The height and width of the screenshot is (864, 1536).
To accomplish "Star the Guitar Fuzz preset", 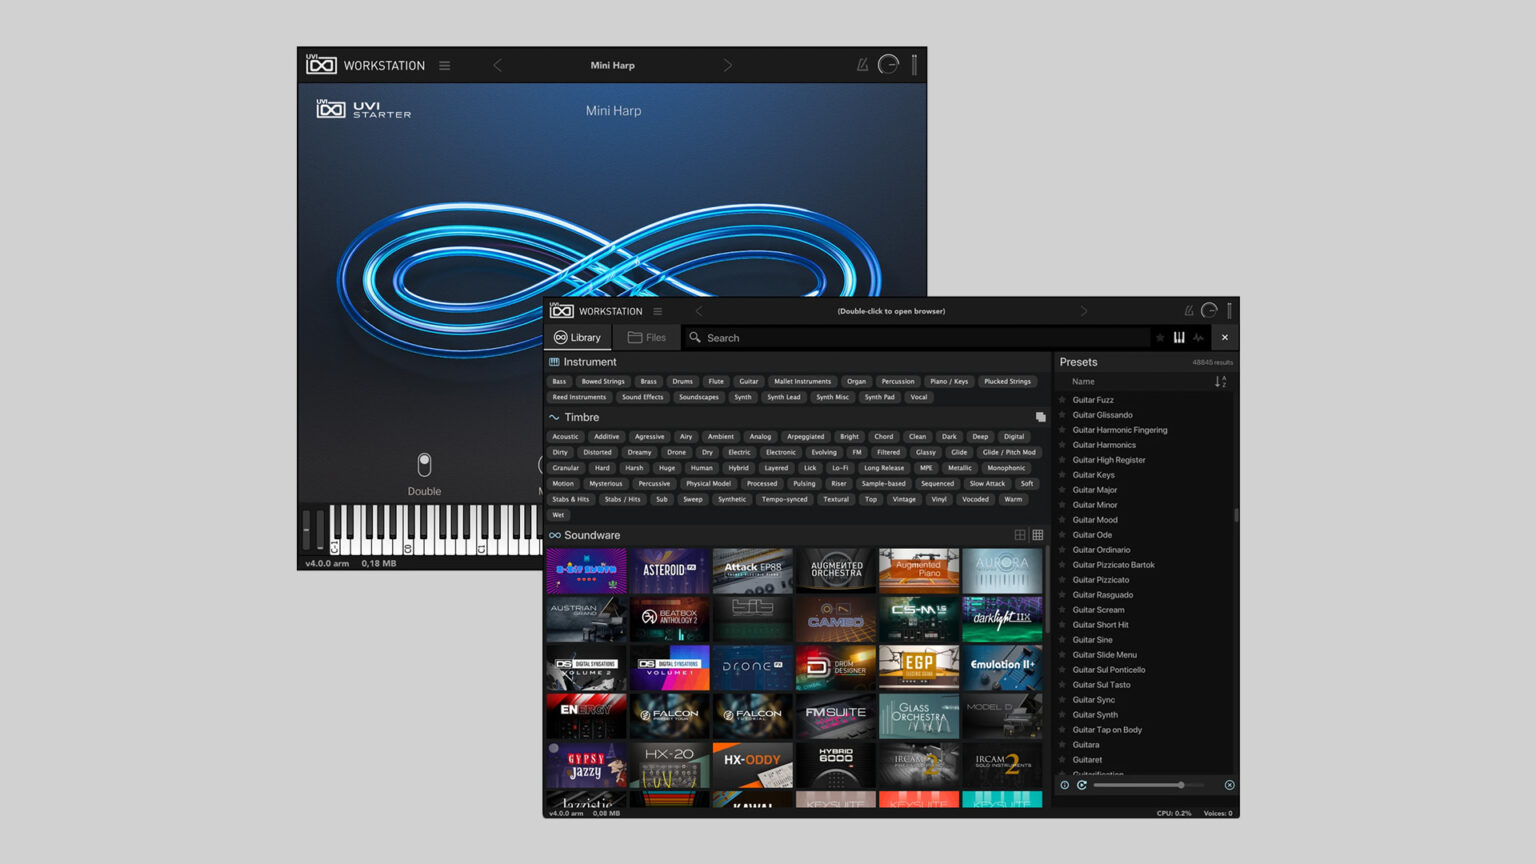I will click(x=1062, y=399).
